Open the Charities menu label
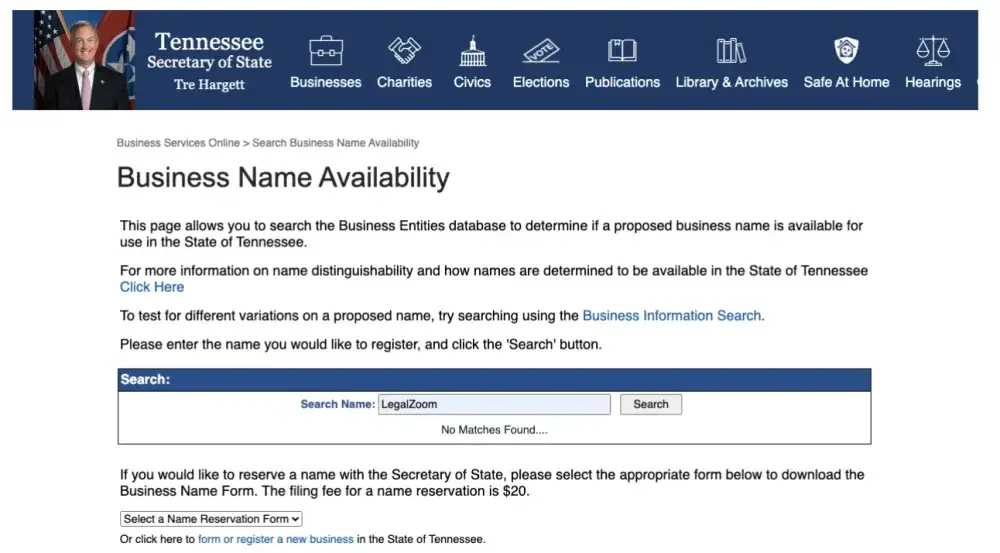Image resolution: width=1000 pixels, height=553 pixels. click(x=404, y=82)
